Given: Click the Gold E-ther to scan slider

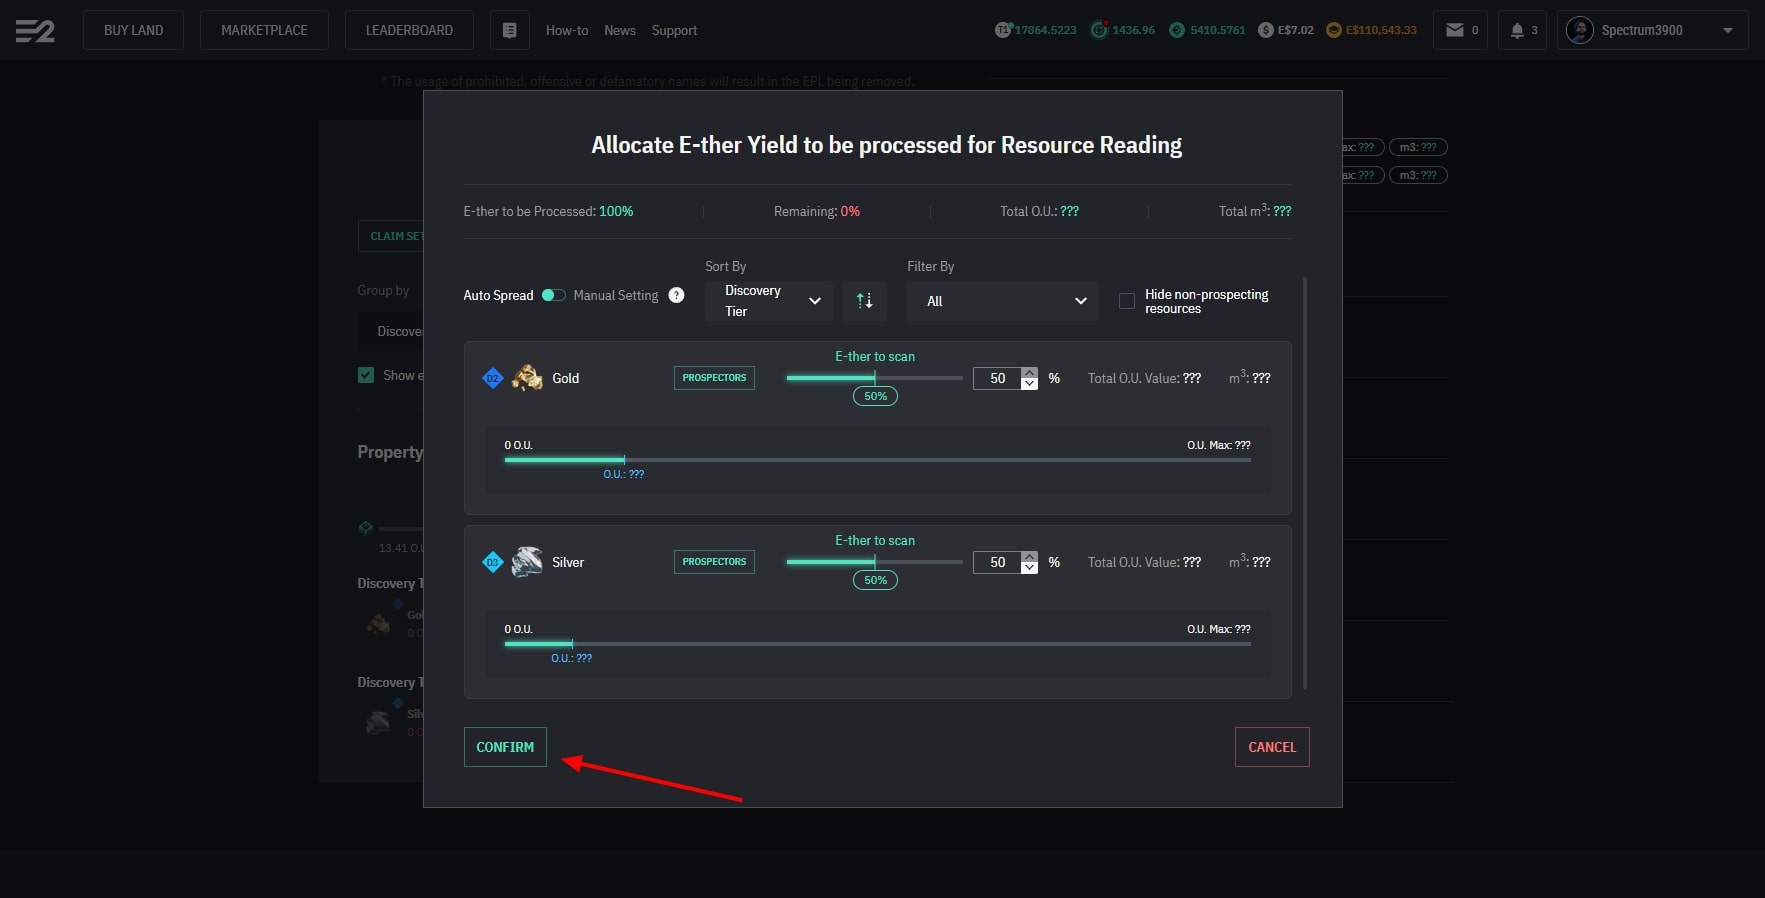Looking at the screenshot, I should click(874, 378).
